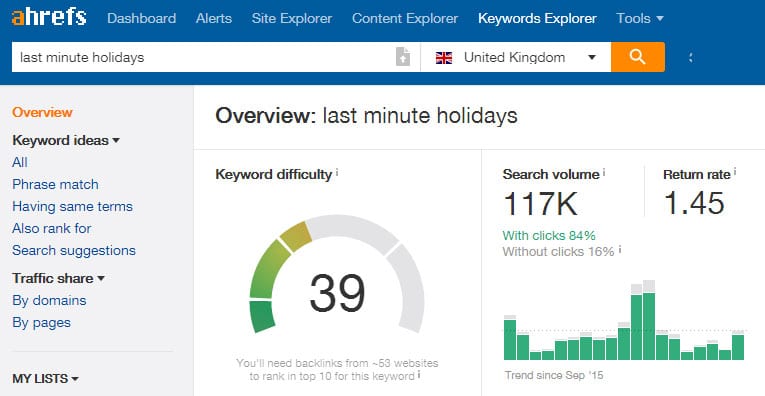Click the Keyword difficulty info icon

[337, 173]
